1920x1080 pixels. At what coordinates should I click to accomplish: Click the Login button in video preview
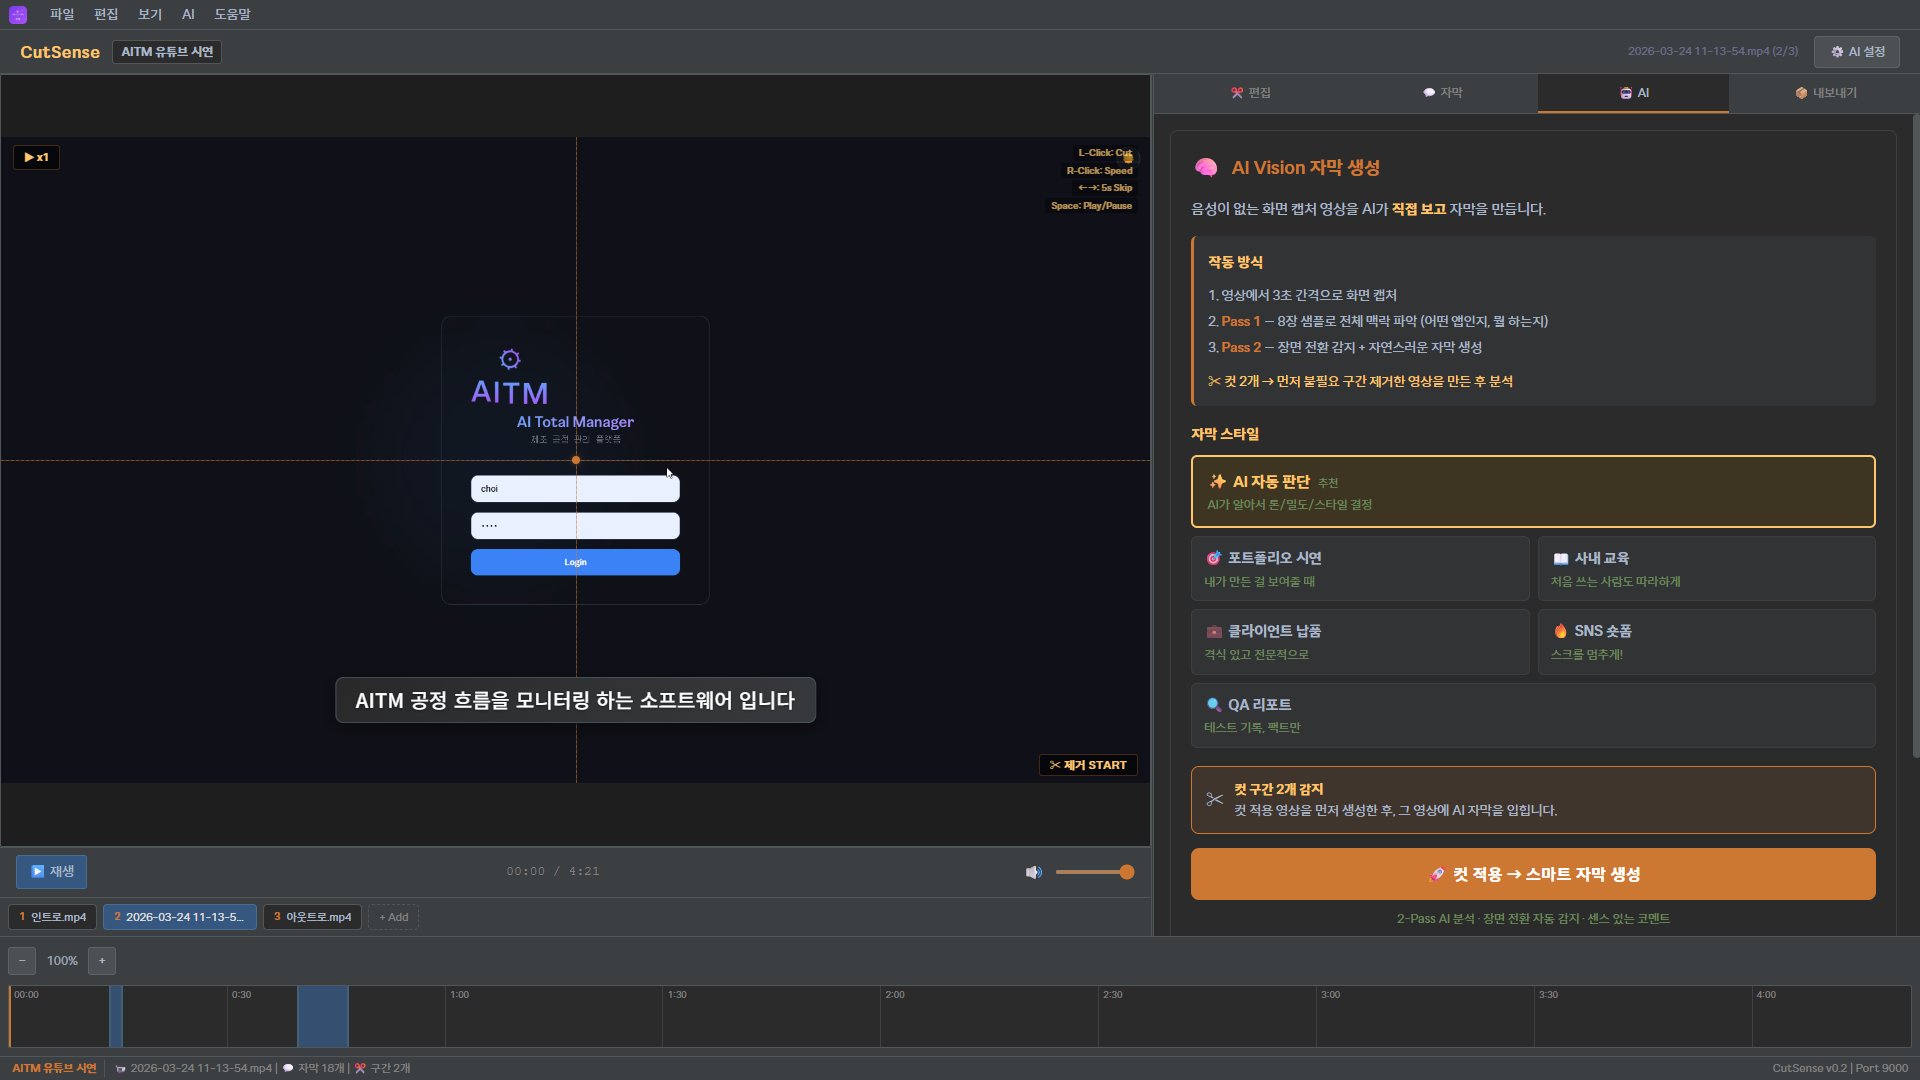(575, 562)
